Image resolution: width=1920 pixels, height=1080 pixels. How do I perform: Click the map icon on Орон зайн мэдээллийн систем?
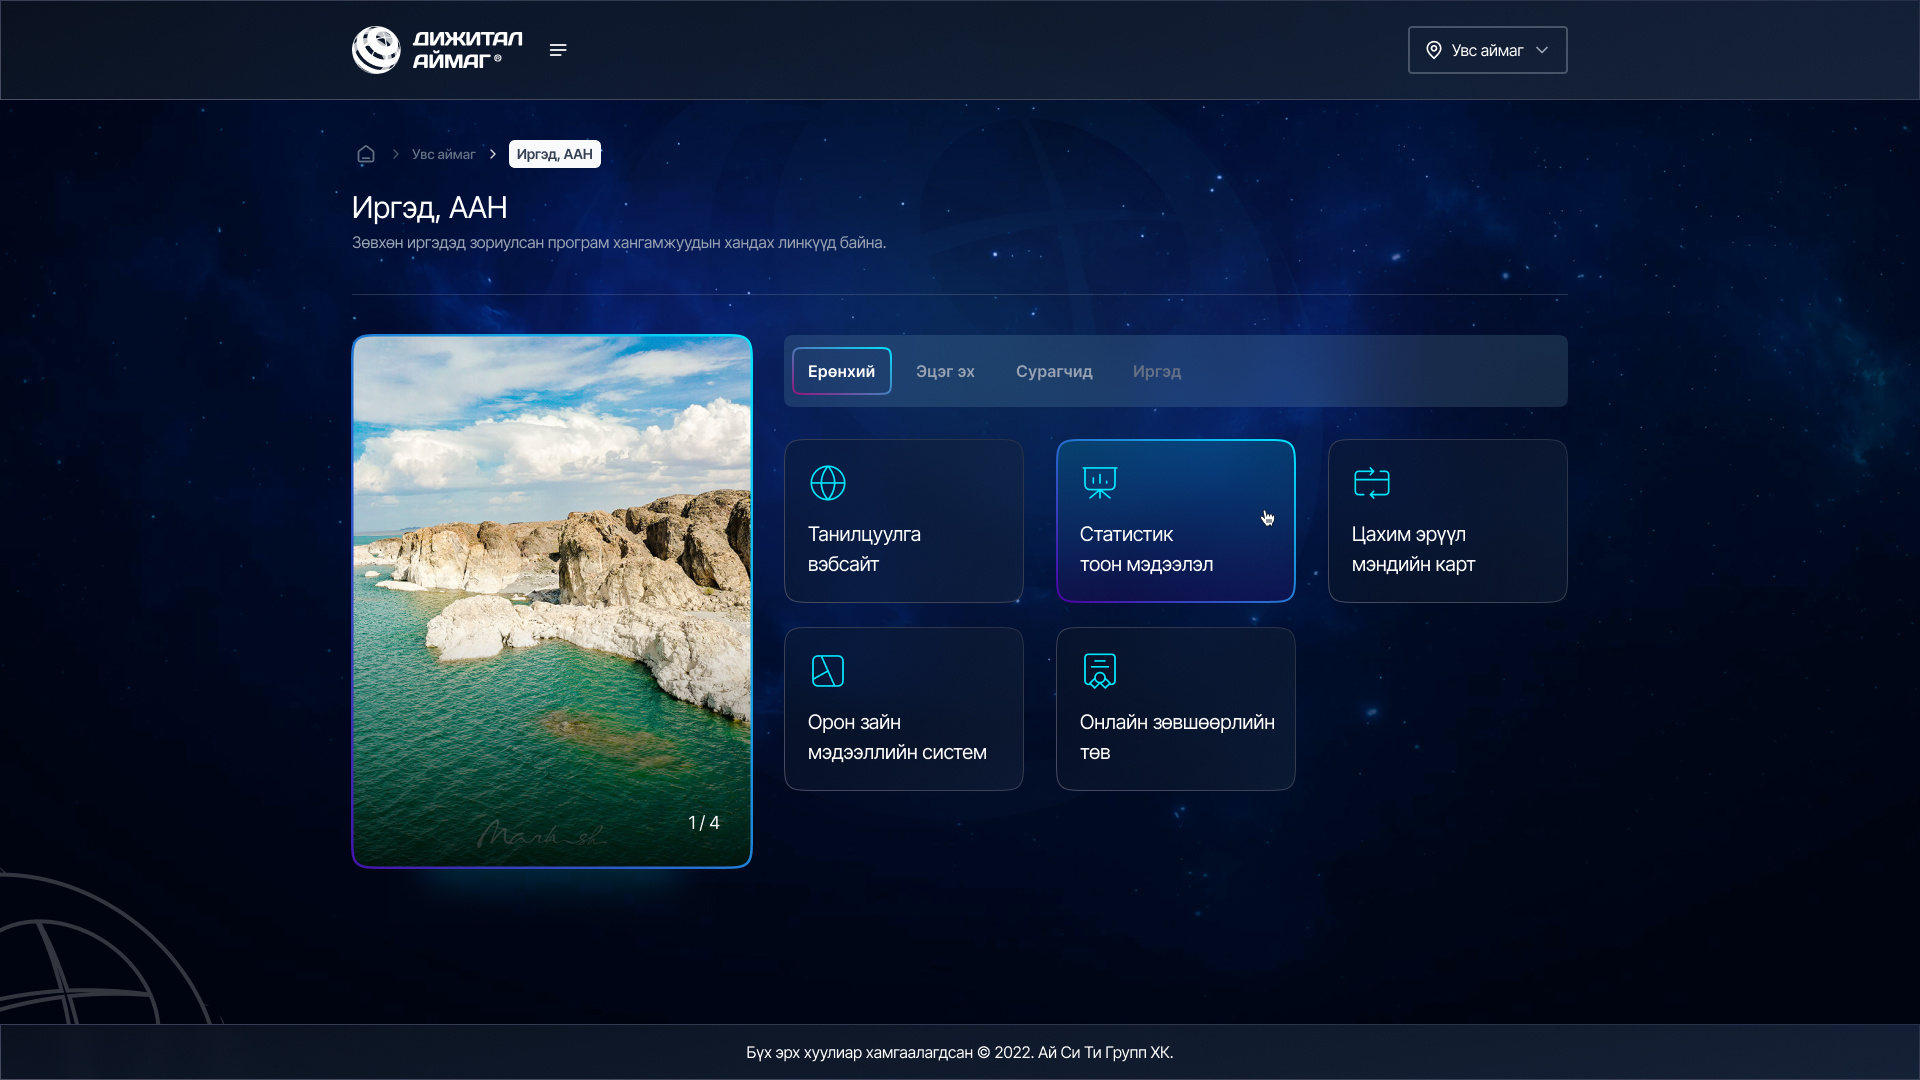tap(828, 671)
